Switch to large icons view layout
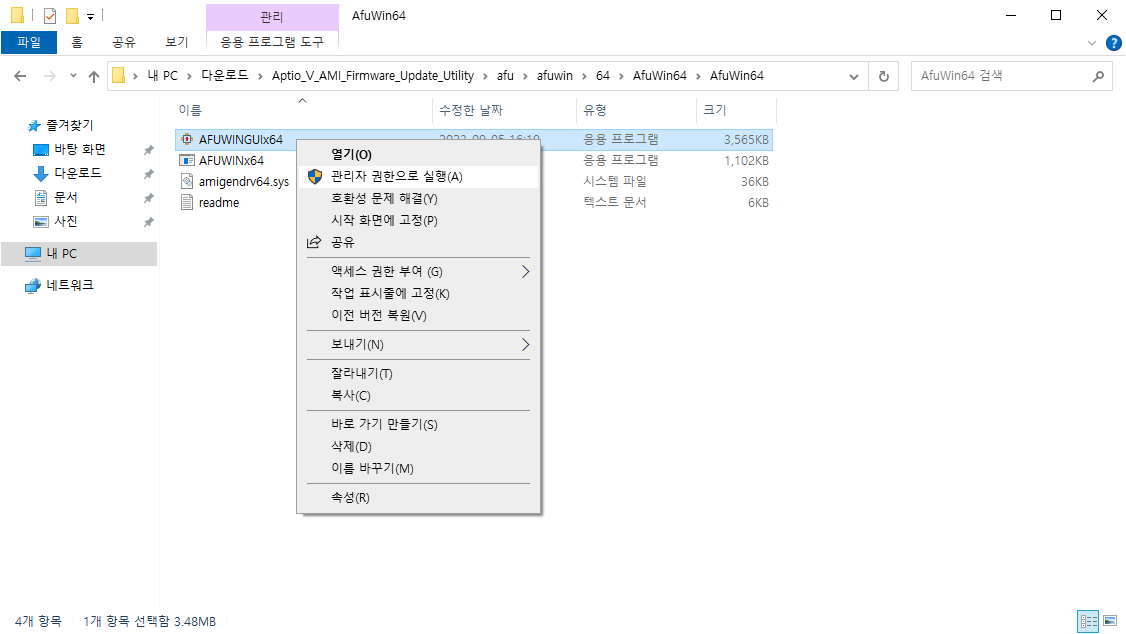Image resolution: width=1126 pixels, height=634 pixels. (x=1110, y=620)
